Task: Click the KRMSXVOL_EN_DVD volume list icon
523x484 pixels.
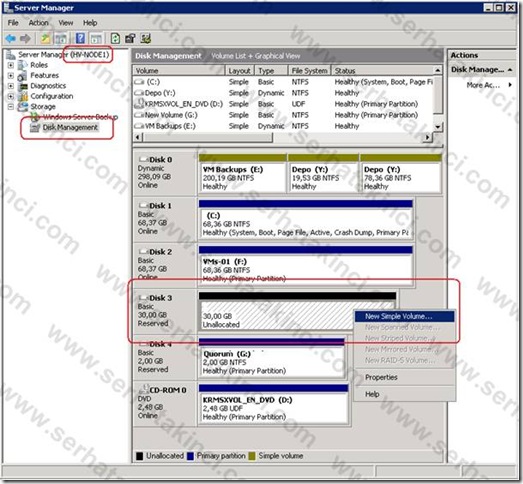Action: (x=139, y=104)
